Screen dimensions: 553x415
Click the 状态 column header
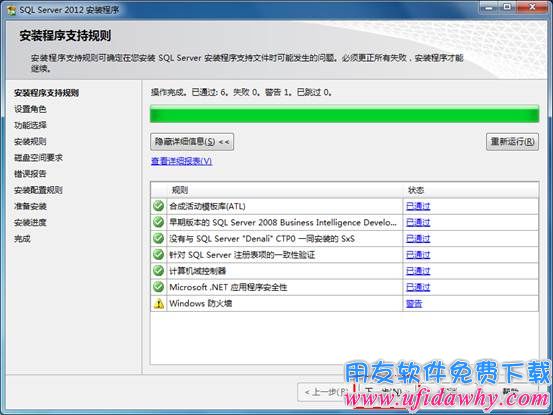pos(471,190)
